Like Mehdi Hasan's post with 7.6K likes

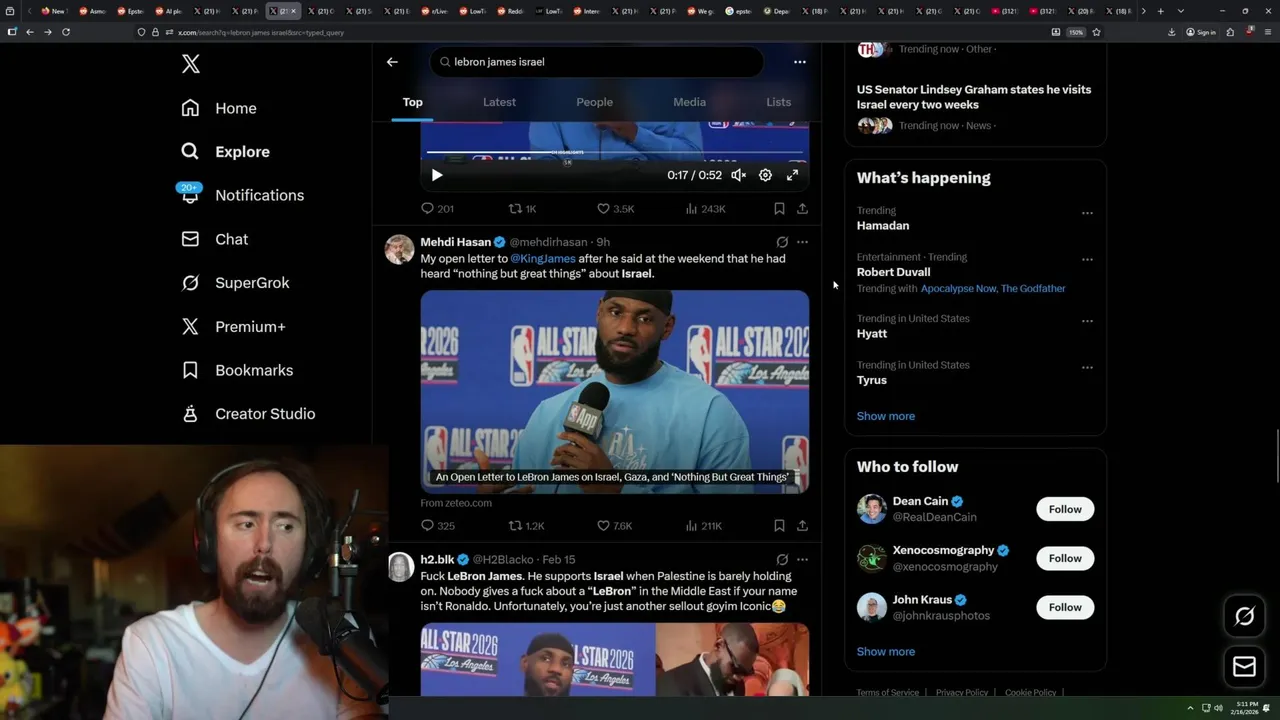[615, 526]
